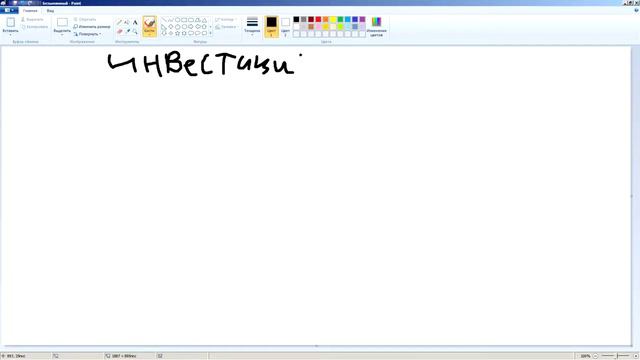Open the Paint application menu button
Screen dimensions: 640x360
click(9, 10)
